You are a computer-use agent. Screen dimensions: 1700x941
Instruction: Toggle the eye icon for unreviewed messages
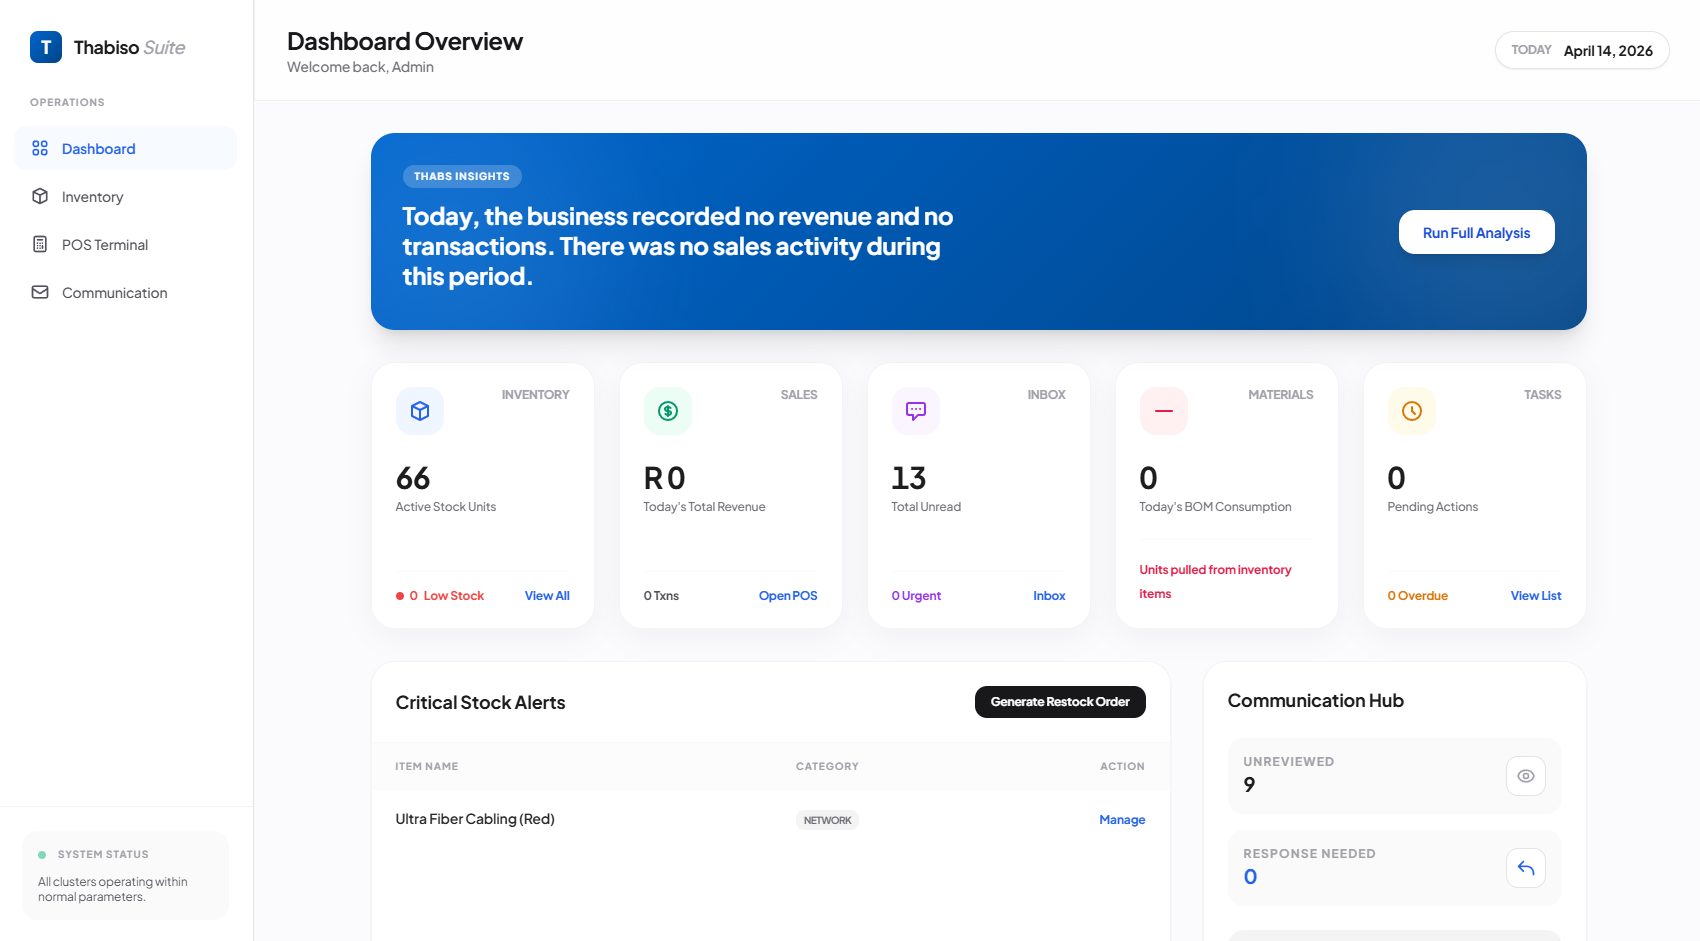coord(1525,776)
